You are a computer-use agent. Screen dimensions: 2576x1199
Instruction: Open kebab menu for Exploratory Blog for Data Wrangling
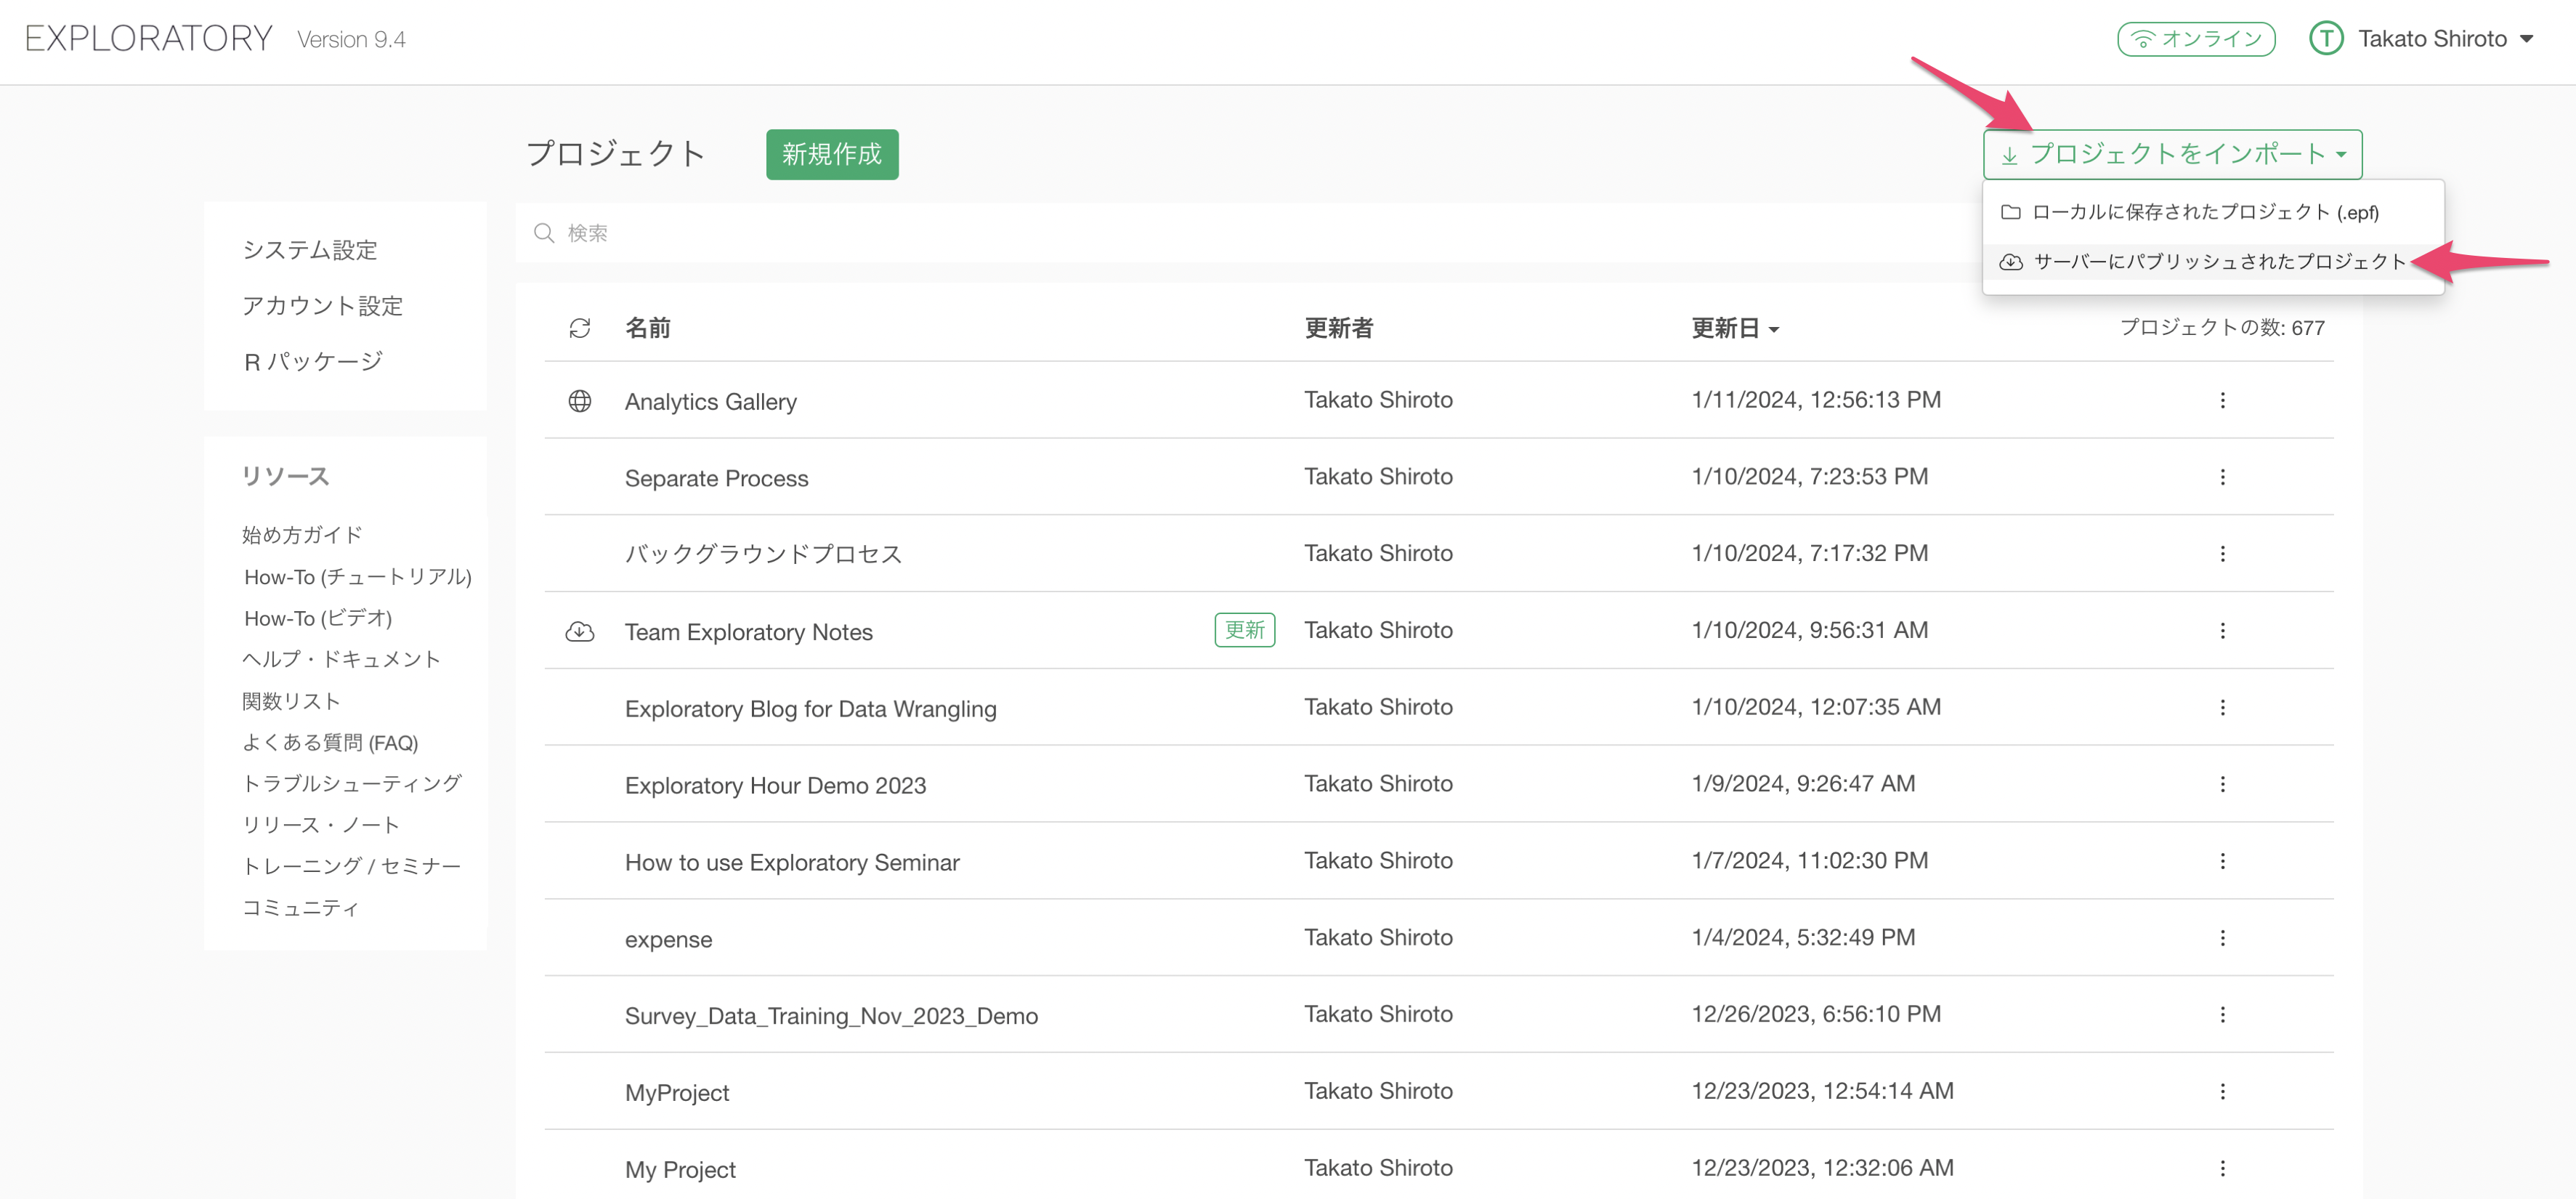click(2222, 708)
